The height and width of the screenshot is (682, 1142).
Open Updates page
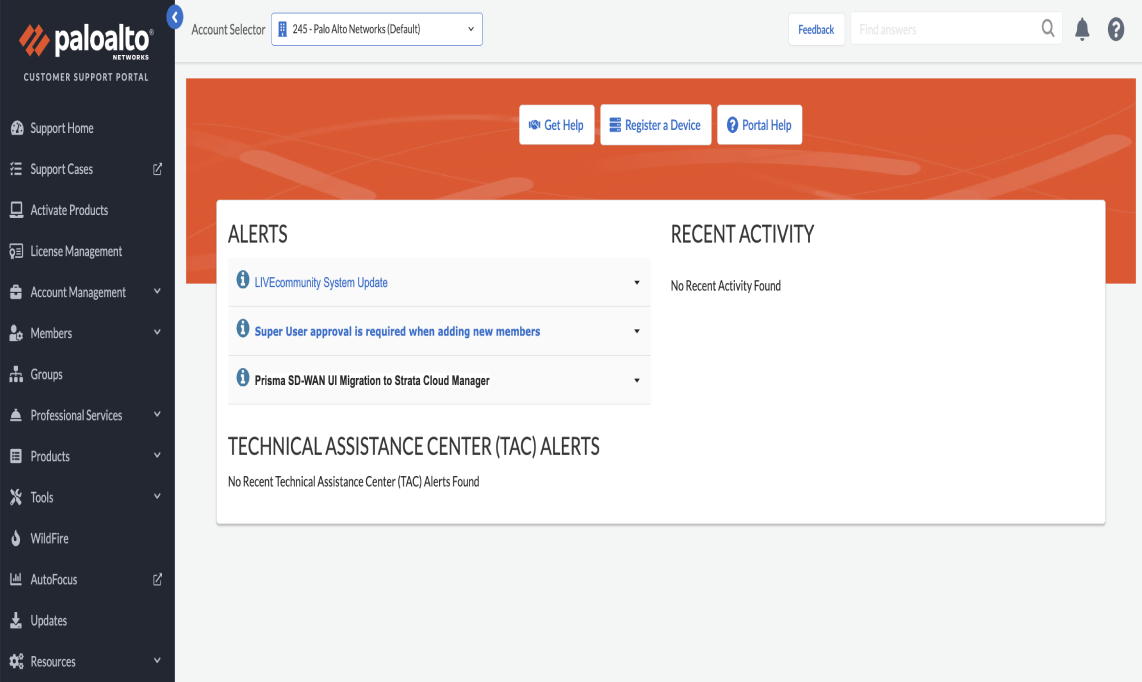(x=49, y=621)
